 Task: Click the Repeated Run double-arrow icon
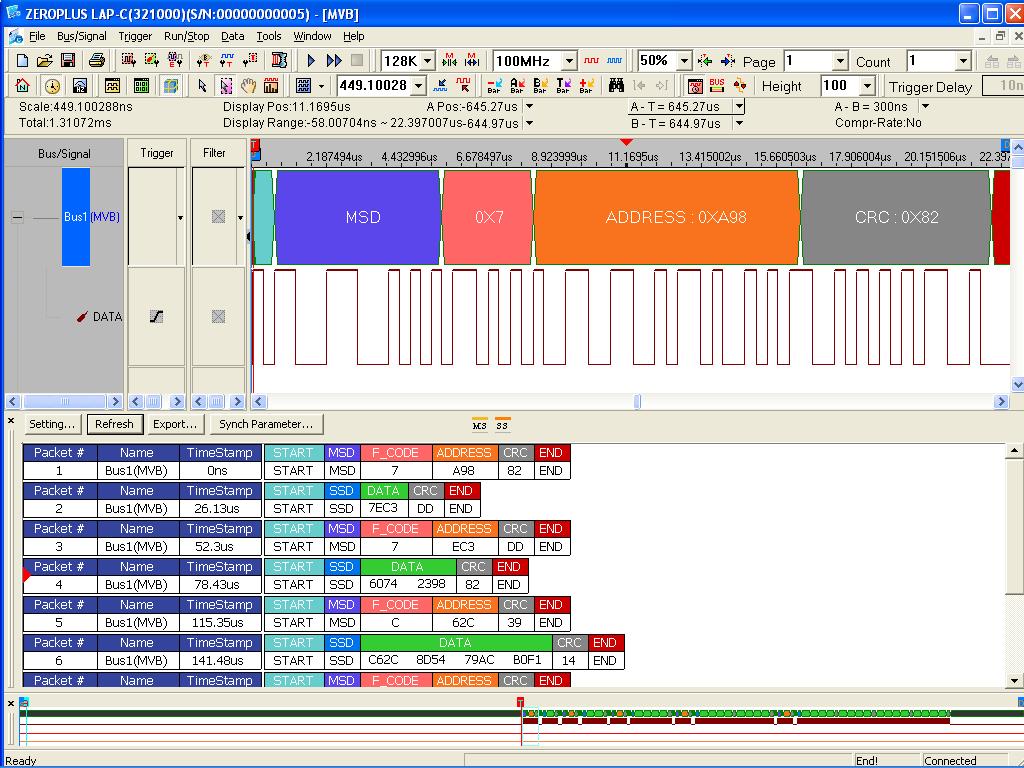coord(332,60)
